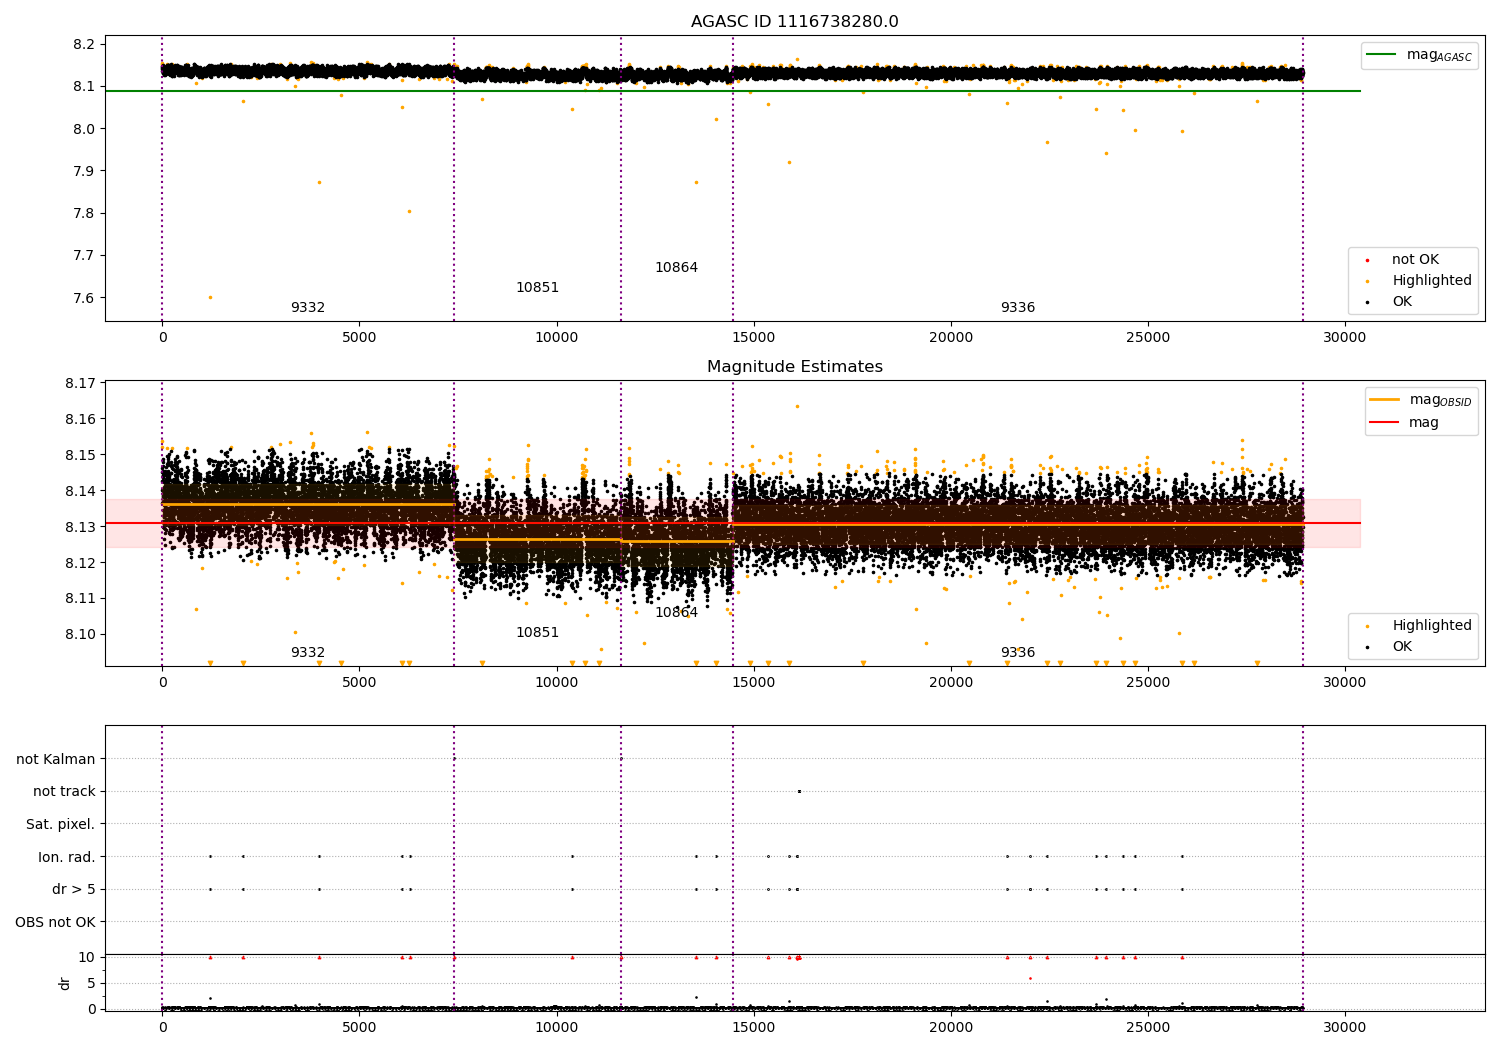The height and width of the screenshot is (1050, 1500).
Task: Click the red mag legend line
Action: [x=1385, y=422]
